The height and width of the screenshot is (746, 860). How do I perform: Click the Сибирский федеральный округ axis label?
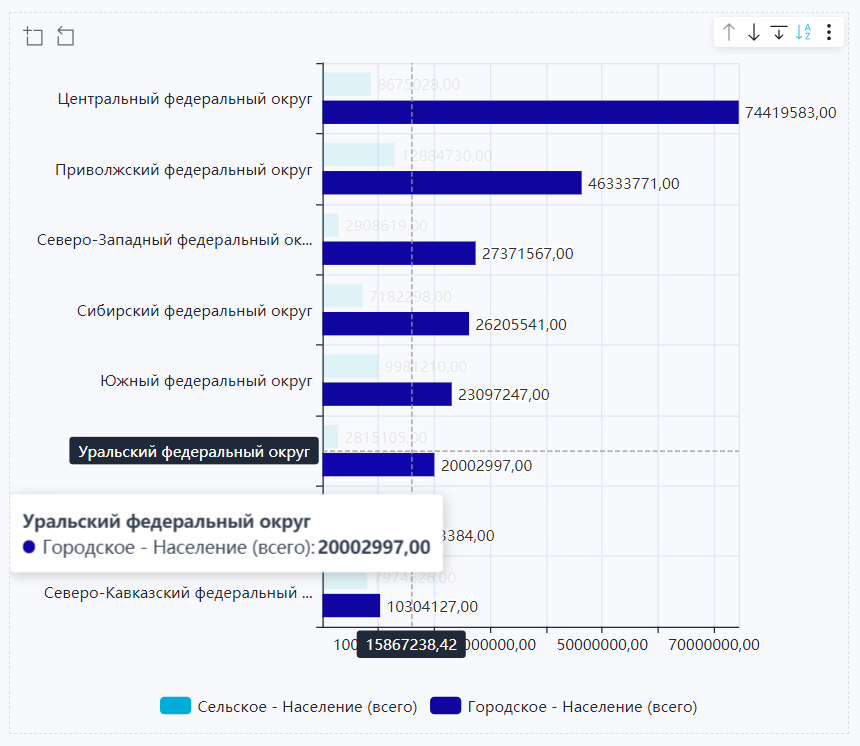195,310
